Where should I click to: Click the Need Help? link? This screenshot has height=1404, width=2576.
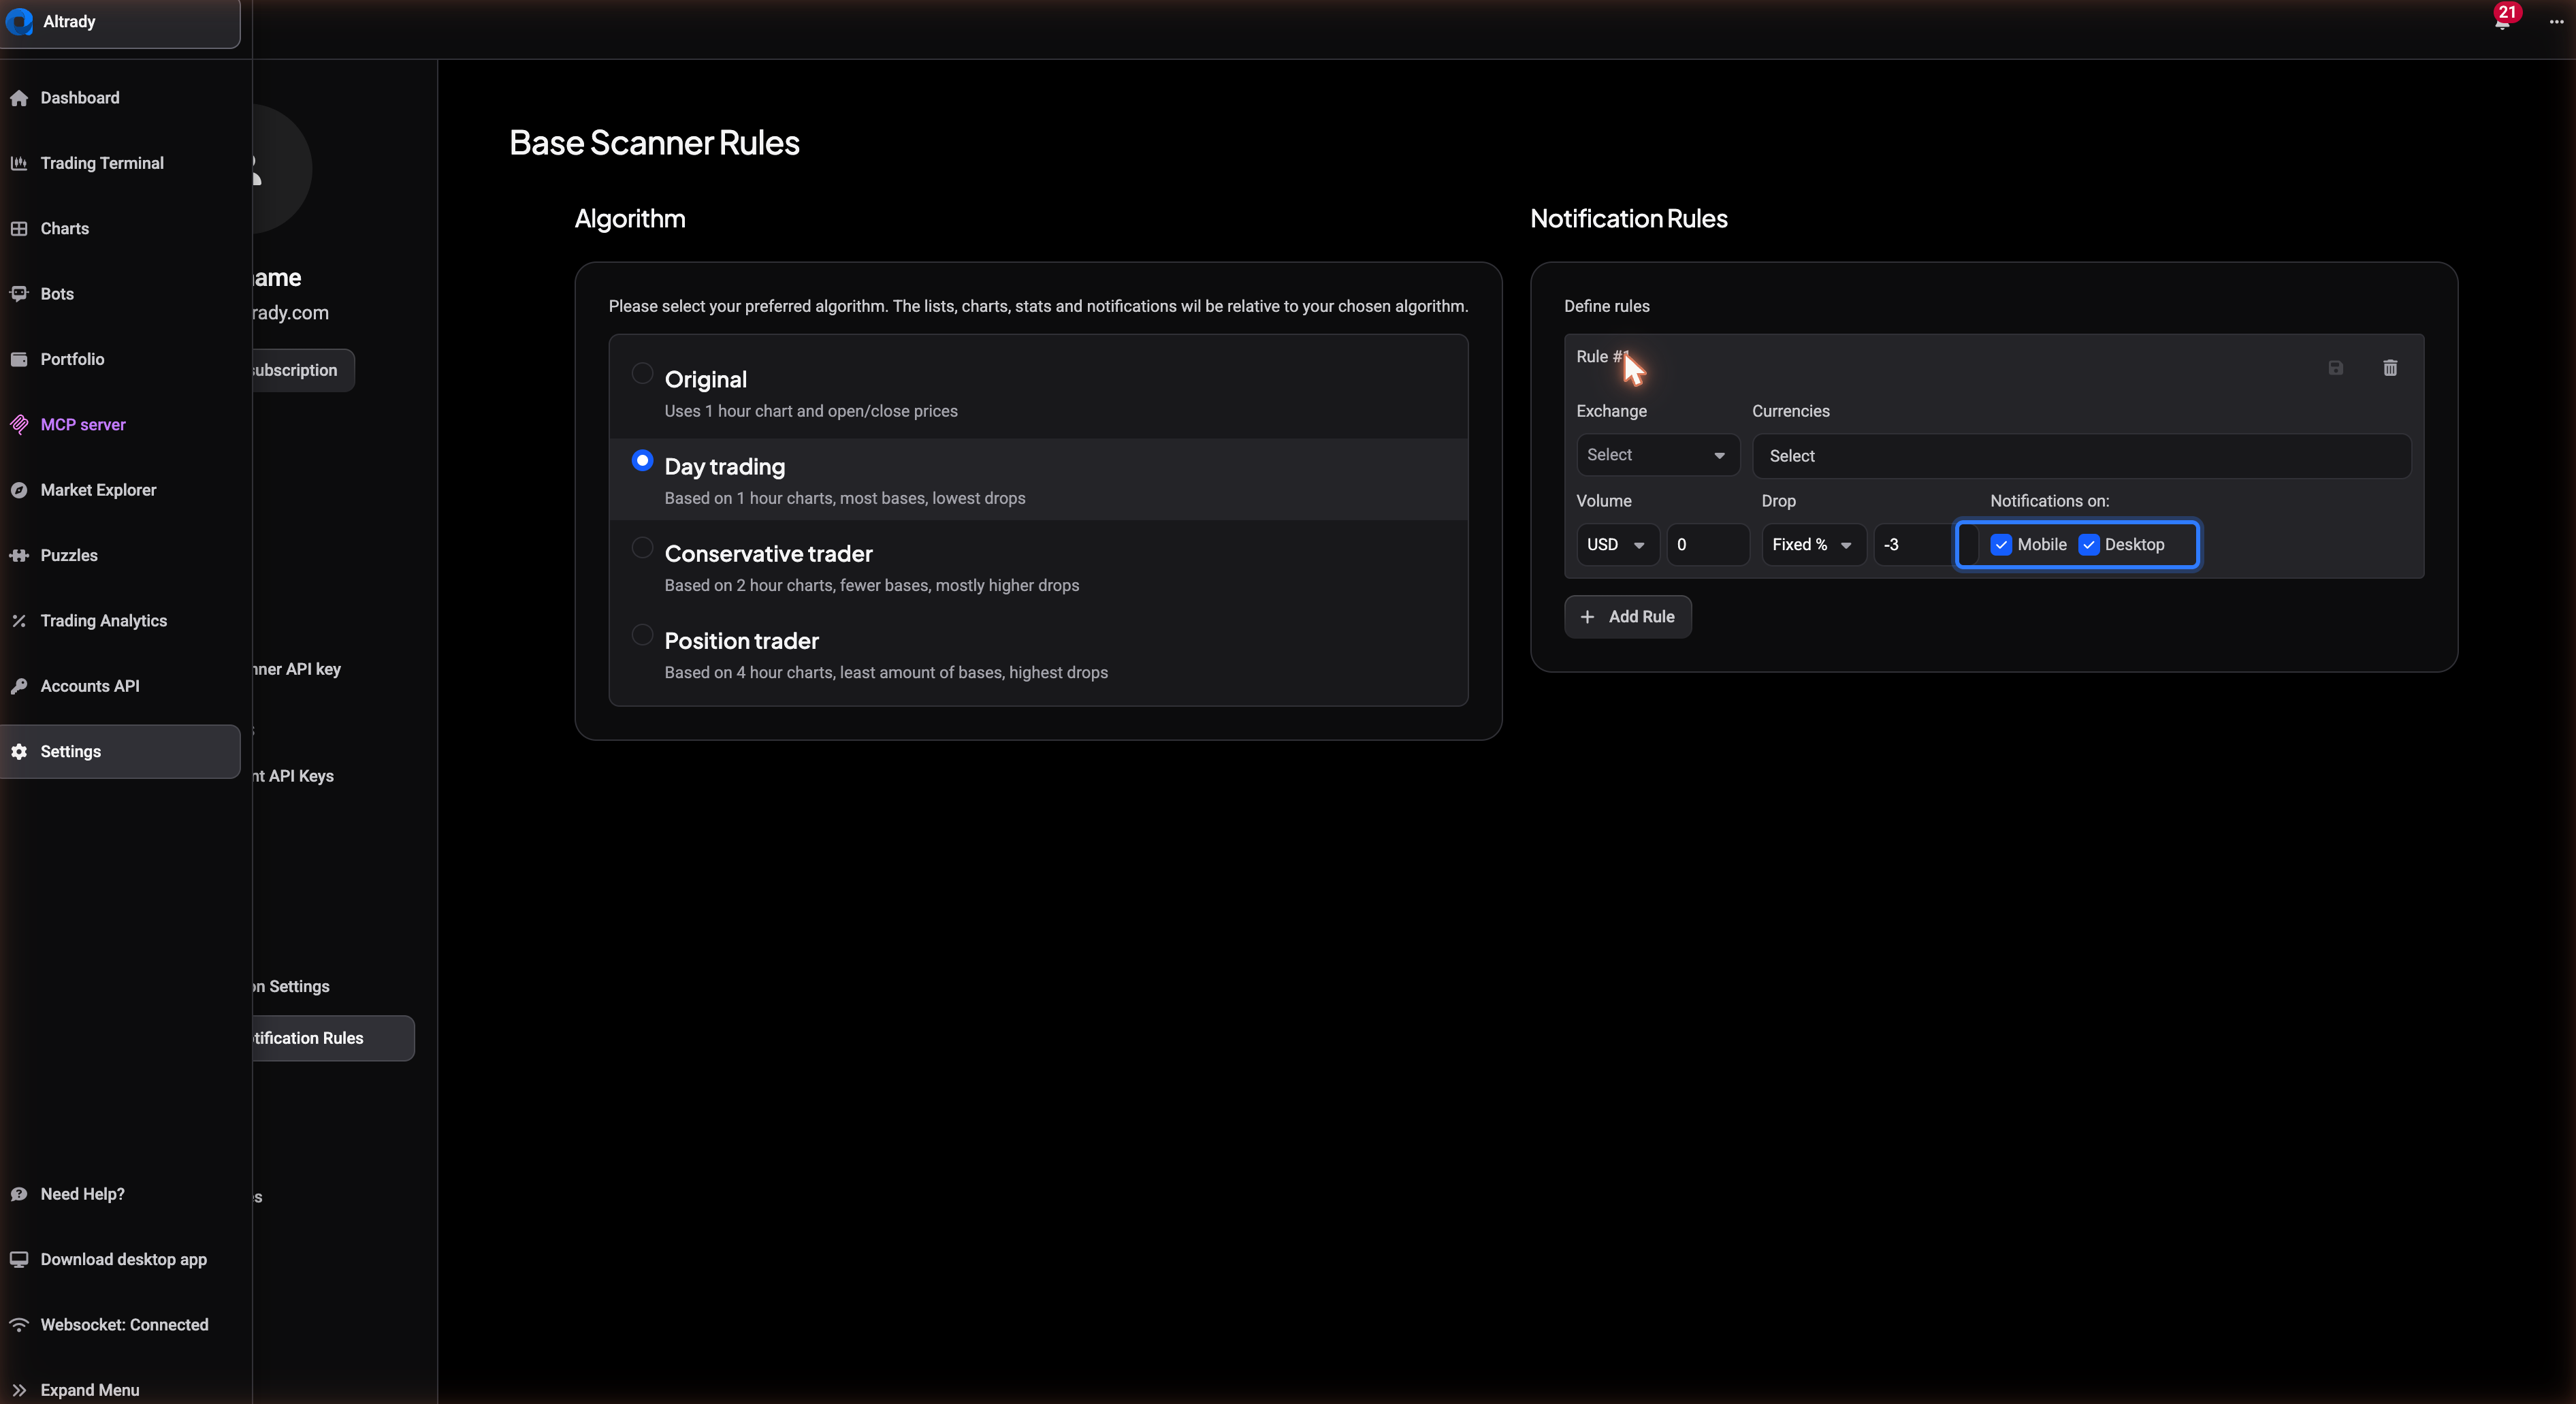point(82,1194)
